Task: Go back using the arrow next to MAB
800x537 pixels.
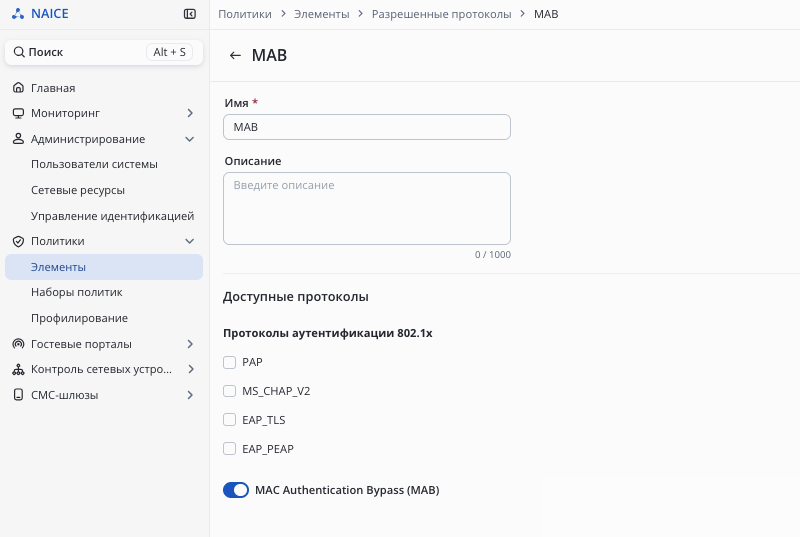Action: tap(235, 56)
